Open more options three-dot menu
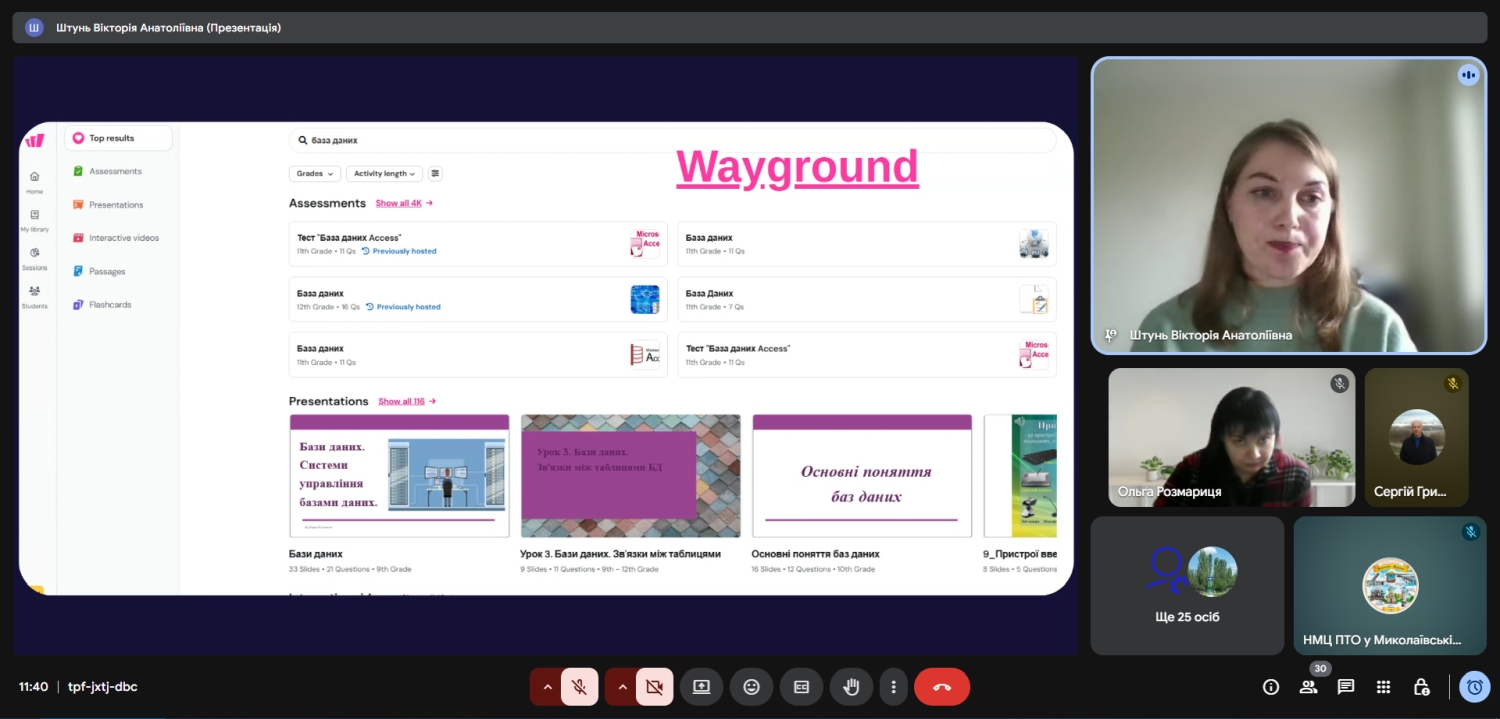This screenshot has height=719, width=1500. [893, 687]
